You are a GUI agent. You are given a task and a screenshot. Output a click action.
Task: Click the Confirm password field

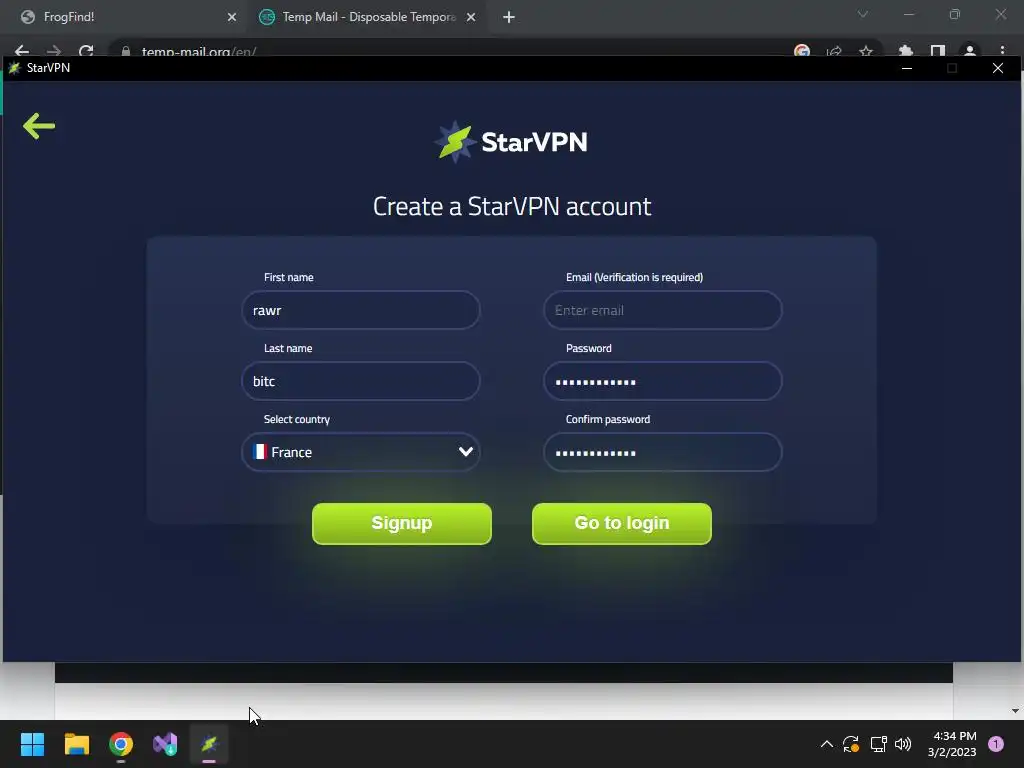tap(662, 452)
